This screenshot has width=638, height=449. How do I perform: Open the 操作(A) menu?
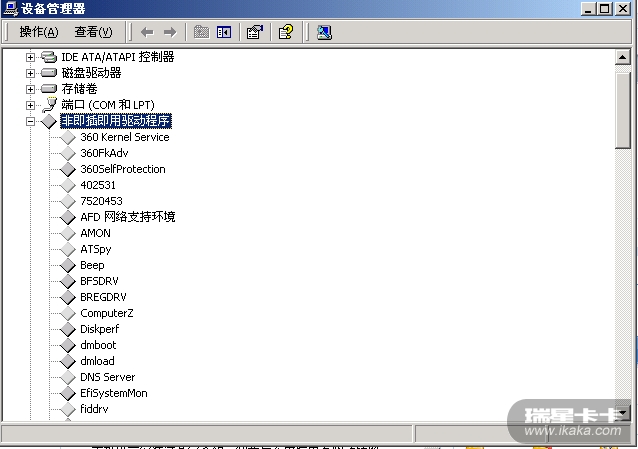tap(39, 32)
